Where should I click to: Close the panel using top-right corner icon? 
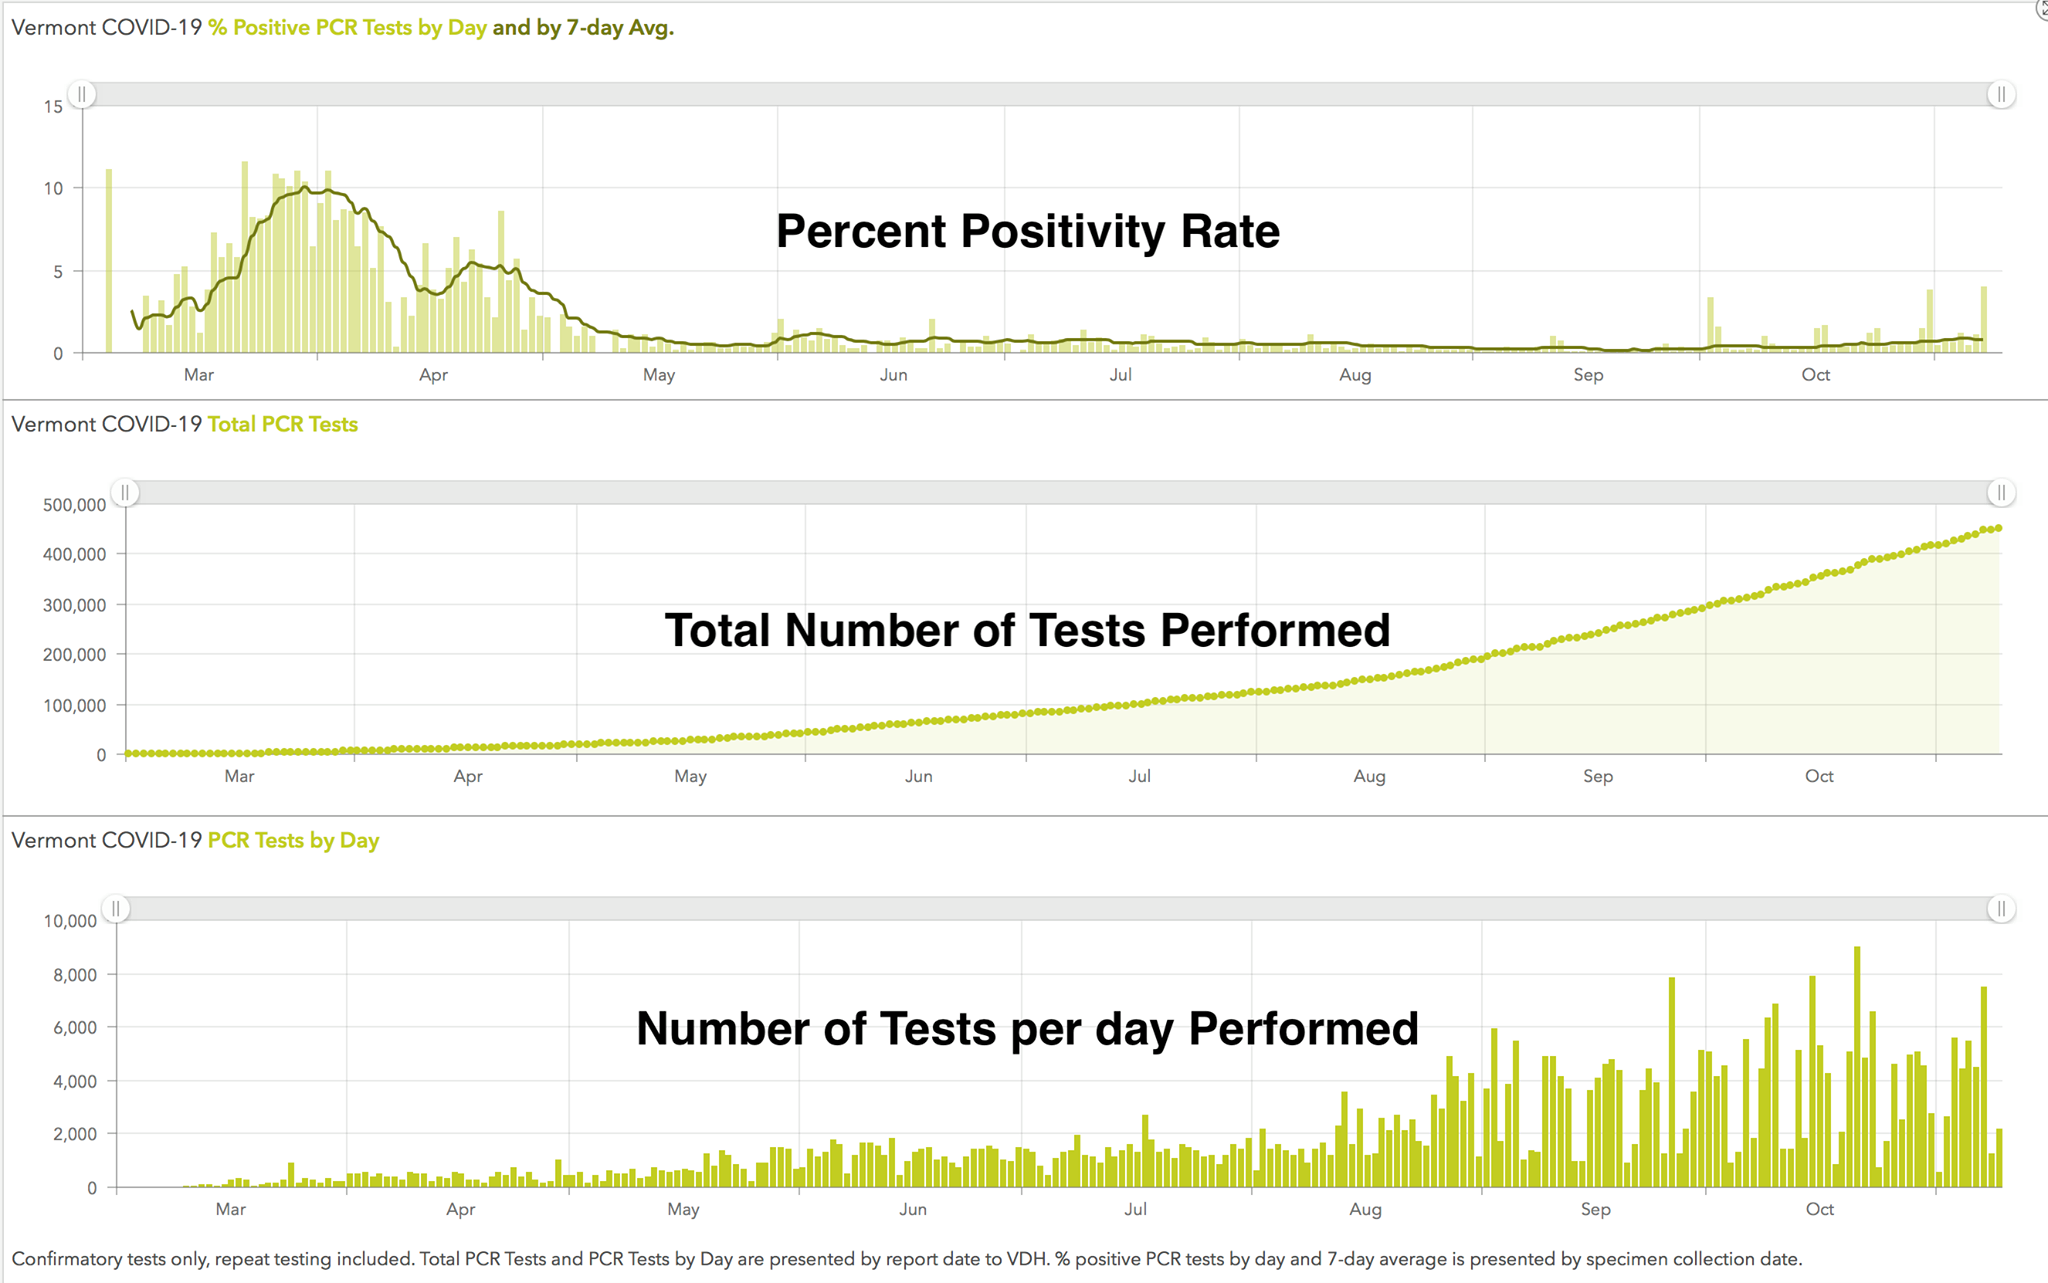coord(2042,9)
